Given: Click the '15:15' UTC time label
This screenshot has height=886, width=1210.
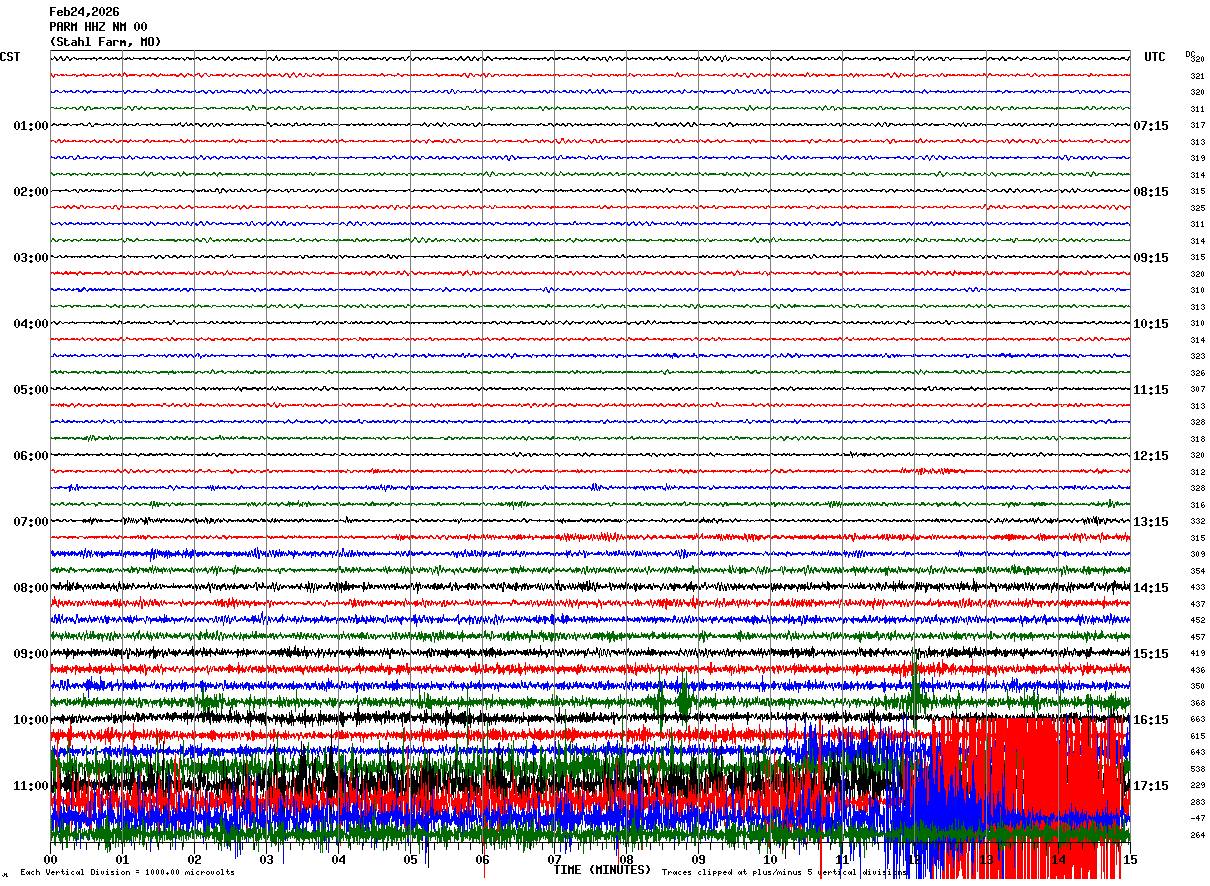Looking at the screenshot, I should (x=1151, y=654).
